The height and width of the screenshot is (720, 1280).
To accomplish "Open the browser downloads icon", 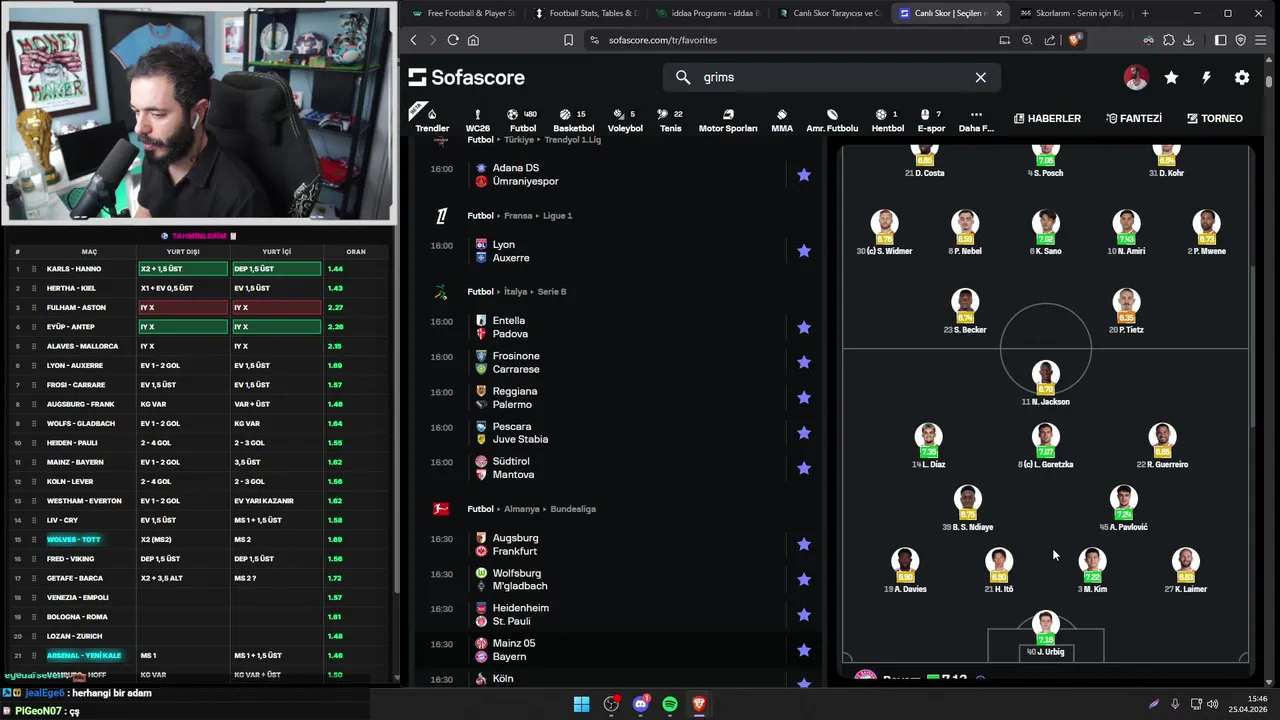I will tap(1189, 40).
